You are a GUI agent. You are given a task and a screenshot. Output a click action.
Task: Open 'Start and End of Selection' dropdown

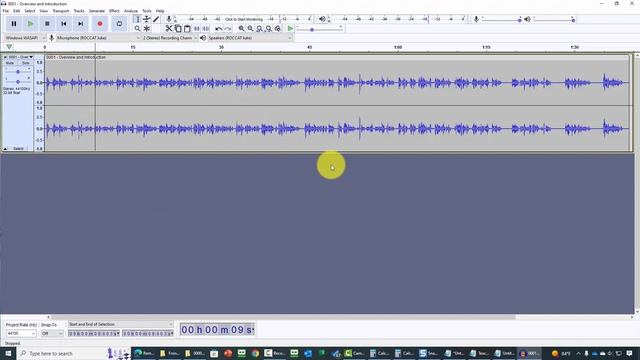tap(120, 324)
